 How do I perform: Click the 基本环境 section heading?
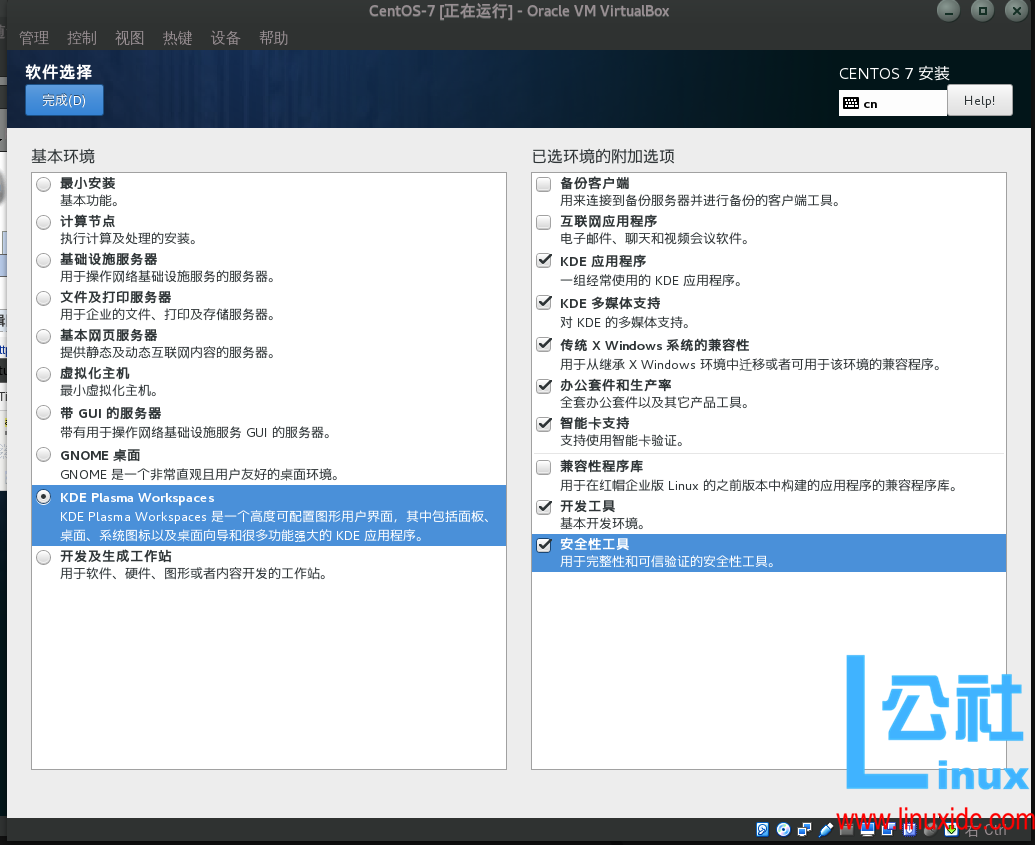(63, 156)
